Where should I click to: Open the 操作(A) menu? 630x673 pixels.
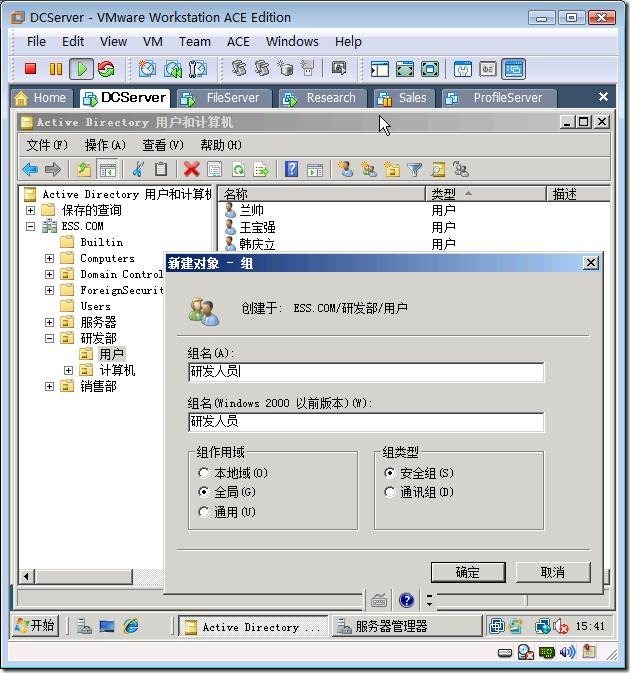click(105, 145)
